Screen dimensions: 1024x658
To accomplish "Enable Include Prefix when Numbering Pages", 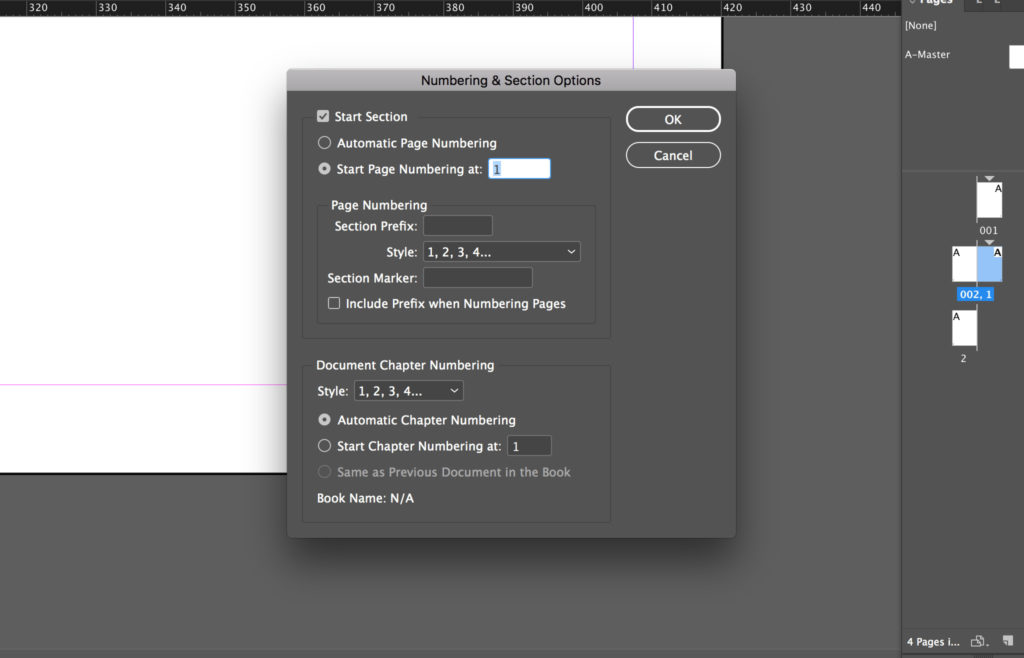I will [334, 304].
